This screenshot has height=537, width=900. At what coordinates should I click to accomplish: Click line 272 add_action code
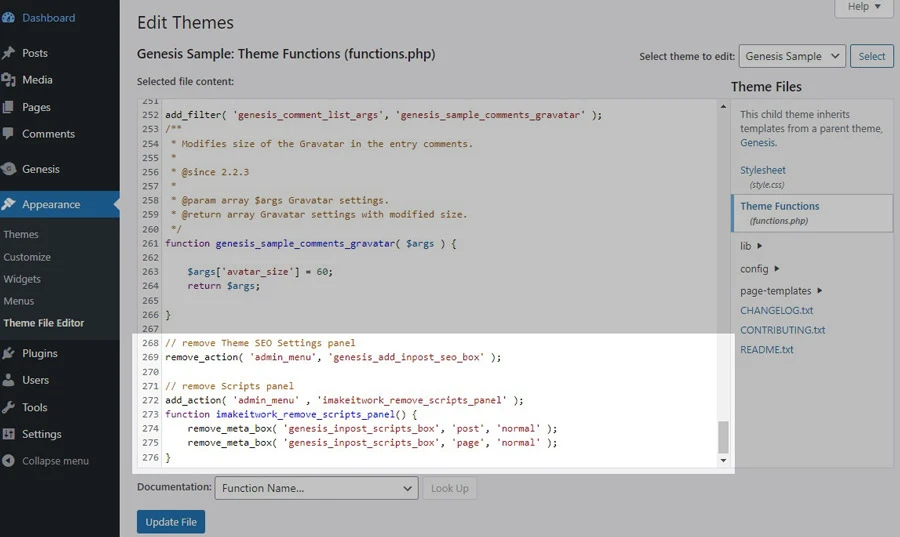pyautogui.click(x=344, y=400)
